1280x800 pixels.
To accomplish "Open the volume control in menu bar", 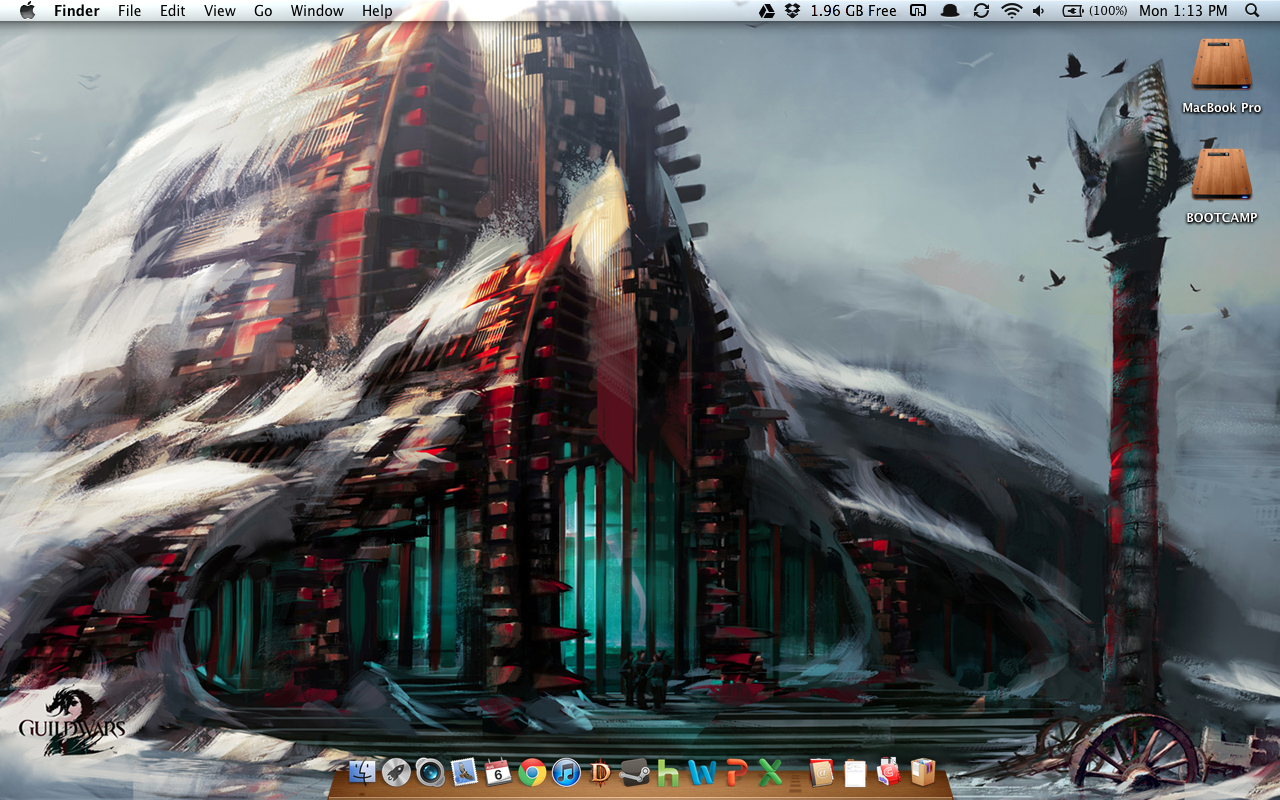I will [x=1039, y=11].
